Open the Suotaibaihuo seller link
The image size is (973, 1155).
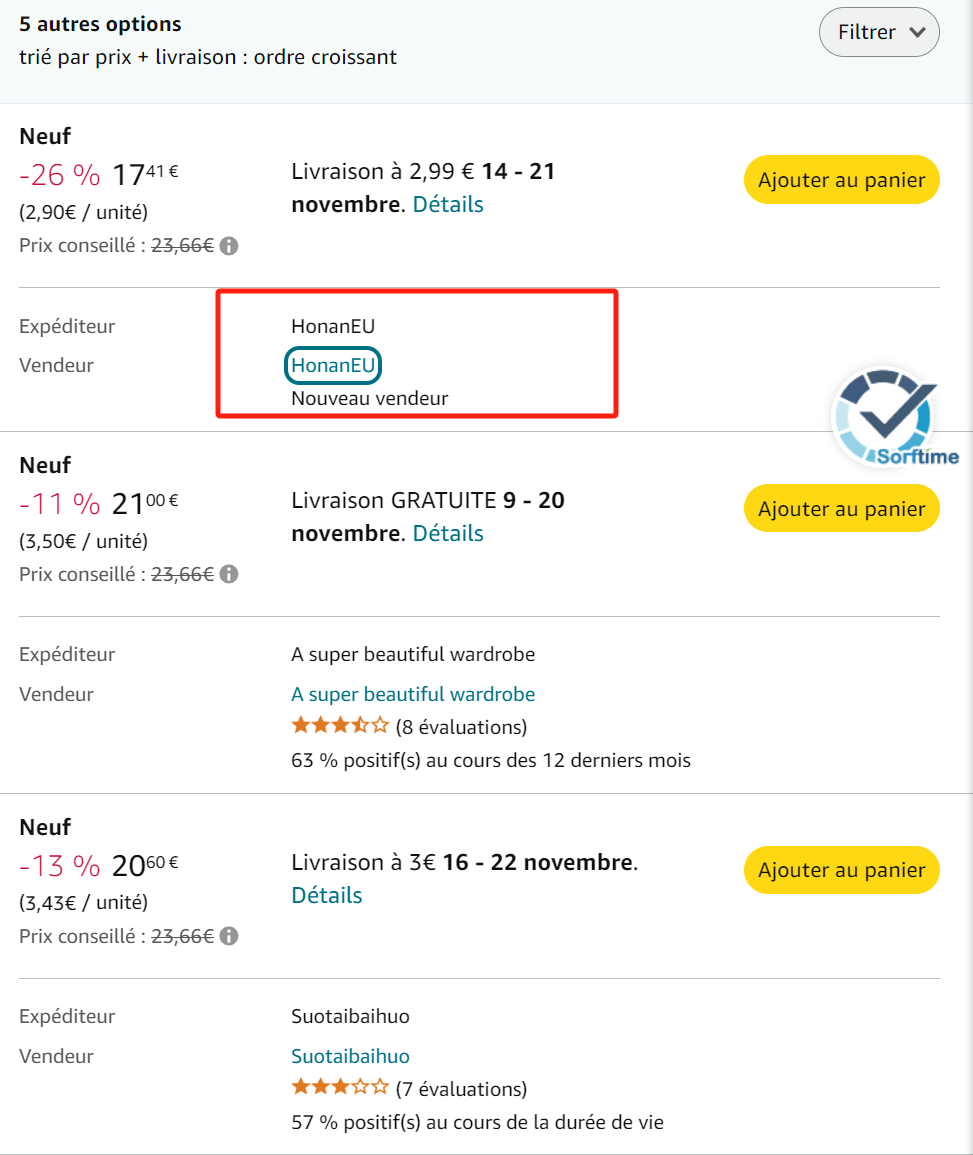coord(350,1056)
